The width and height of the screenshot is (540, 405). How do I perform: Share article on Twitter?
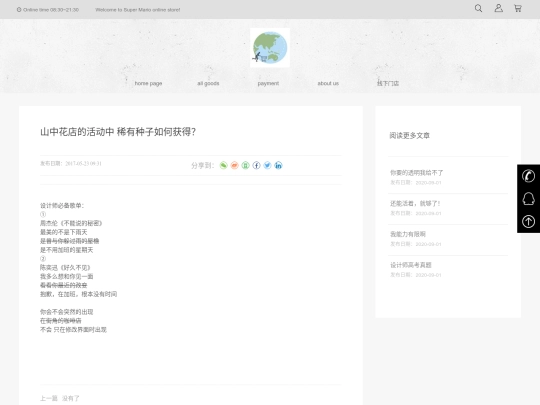pos(267,165)
